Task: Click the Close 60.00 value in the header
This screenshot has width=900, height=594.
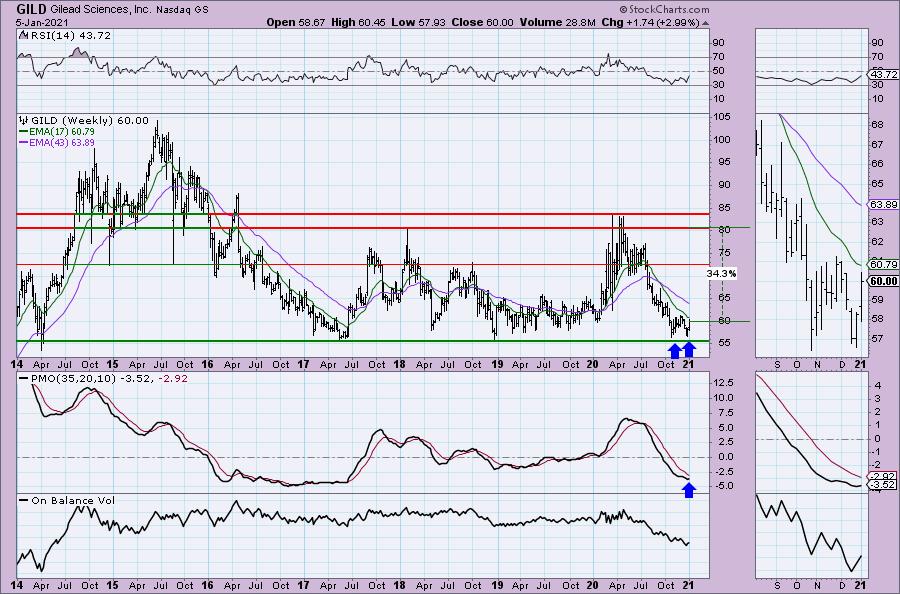Action: pyautogui.click(x=482, y=23)
